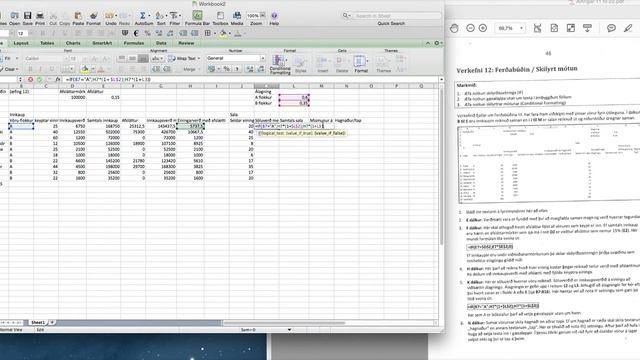
Task: Open ribbon settings gear icon
Action: point(437,43)
